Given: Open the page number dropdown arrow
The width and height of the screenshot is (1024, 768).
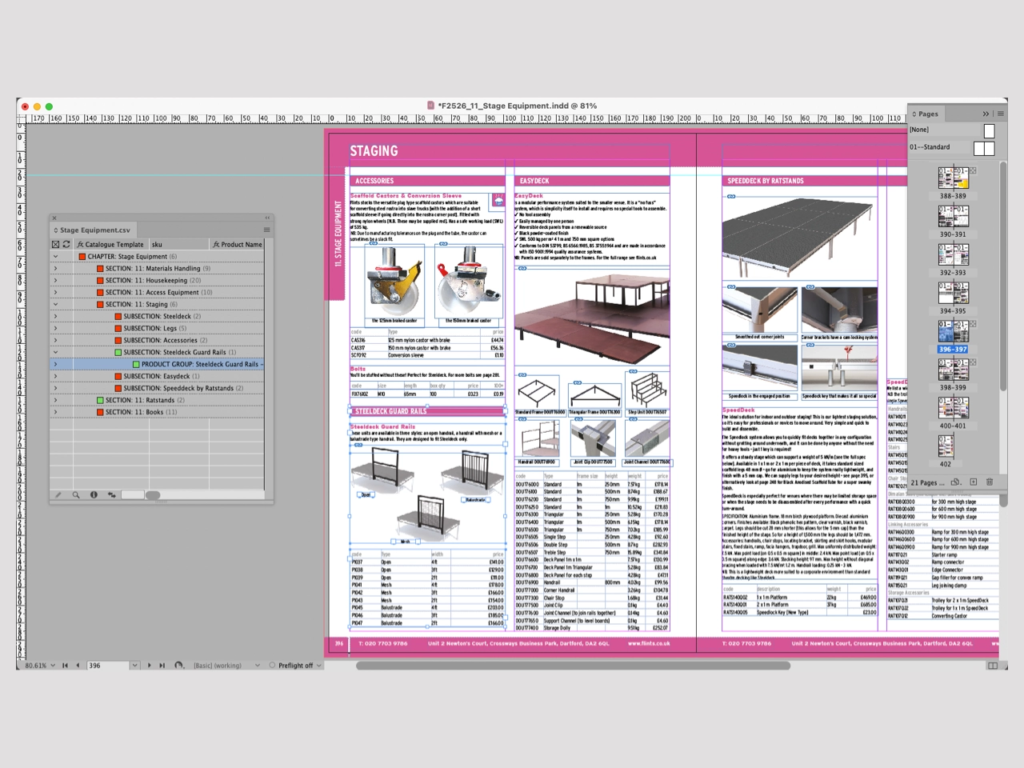Looking at the screenshot, I should pos(134,665).
